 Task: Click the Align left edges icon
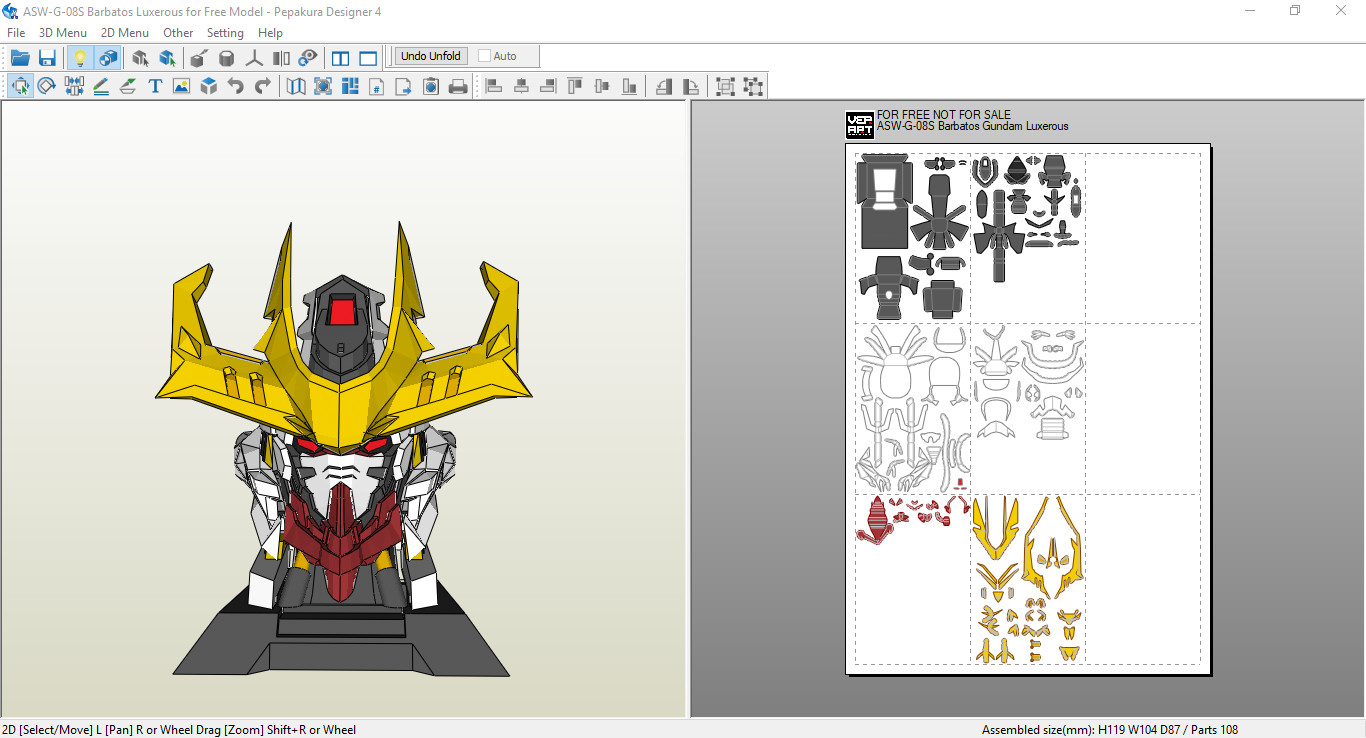(494, 86)
